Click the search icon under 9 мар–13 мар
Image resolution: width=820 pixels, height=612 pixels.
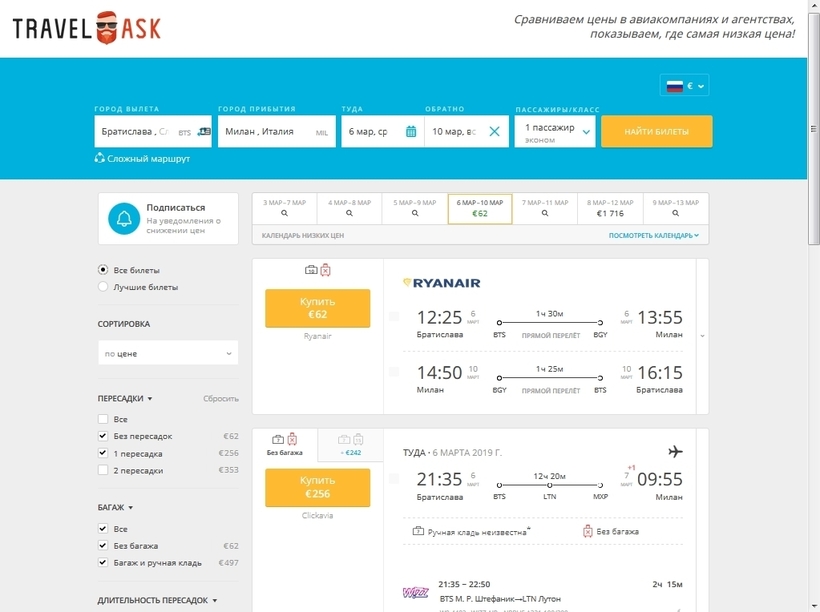(676, 213)
